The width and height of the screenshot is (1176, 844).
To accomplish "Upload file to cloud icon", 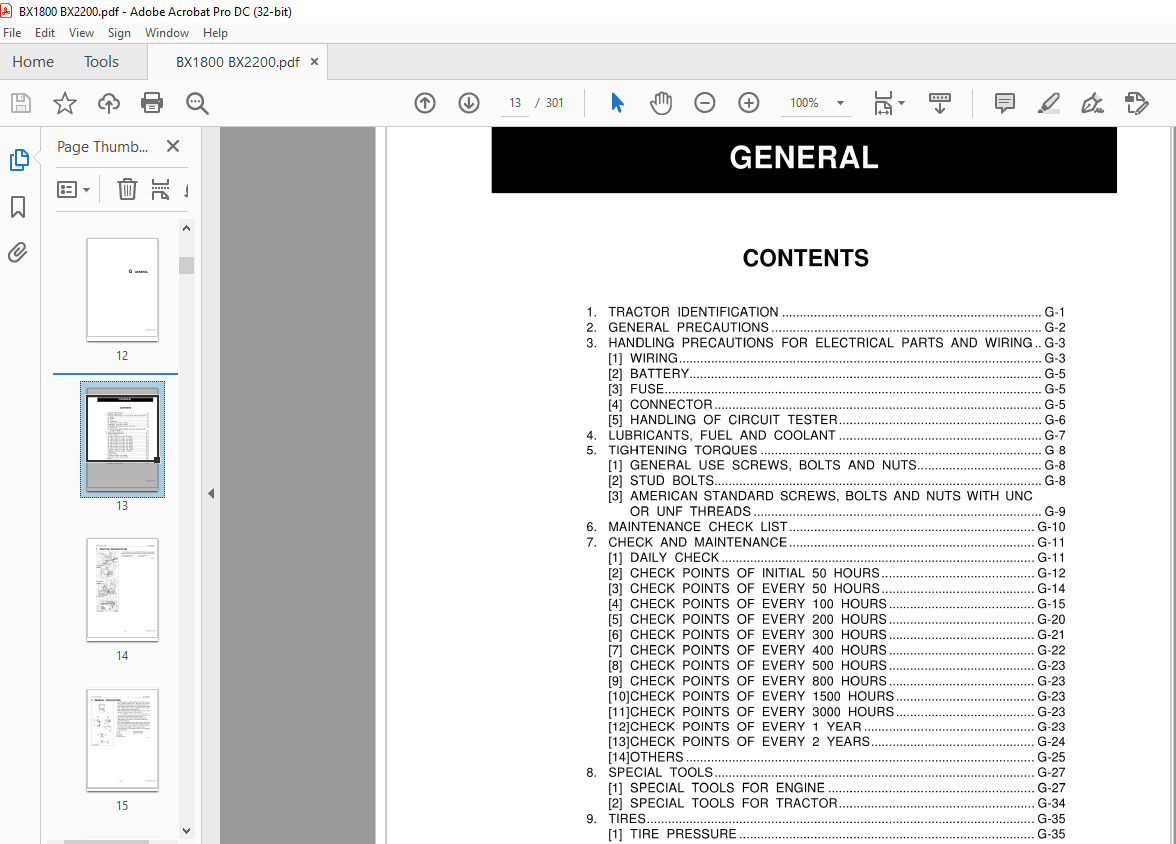I will point(109,103).
